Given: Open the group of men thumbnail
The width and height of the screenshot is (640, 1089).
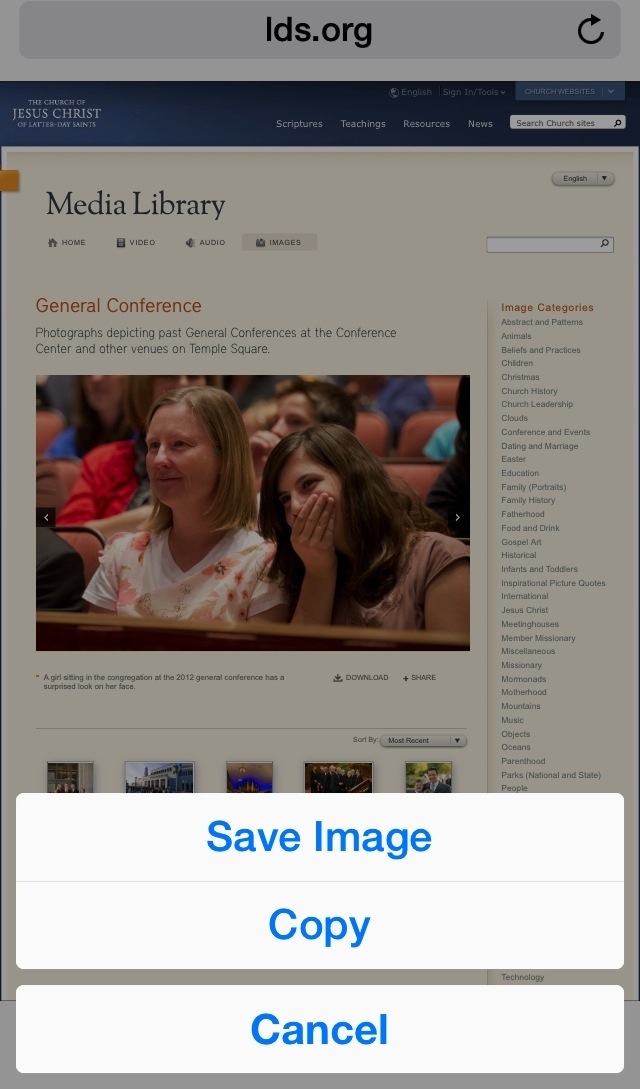Looking at the screenshot, I should pyautogui.click(x=339, y=777).
